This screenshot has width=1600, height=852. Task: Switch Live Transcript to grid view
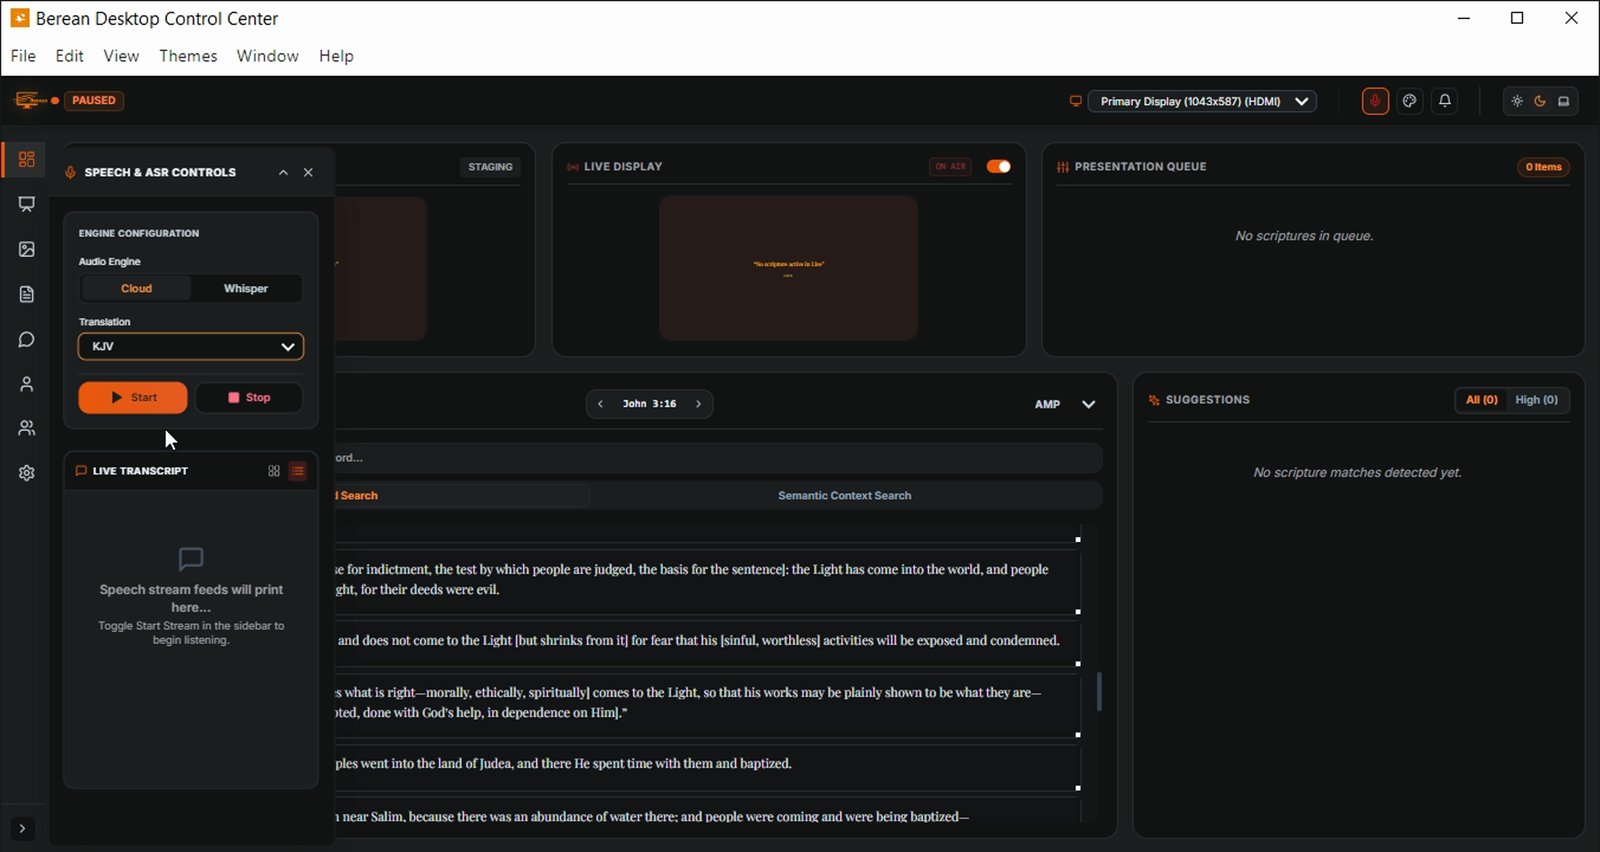tap(274, 471)
